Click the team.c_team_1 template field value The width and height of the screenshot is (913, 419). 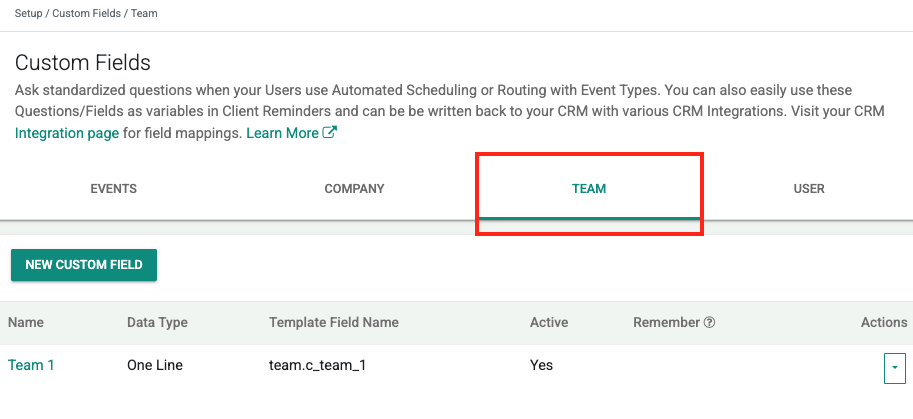coord(317,365)
